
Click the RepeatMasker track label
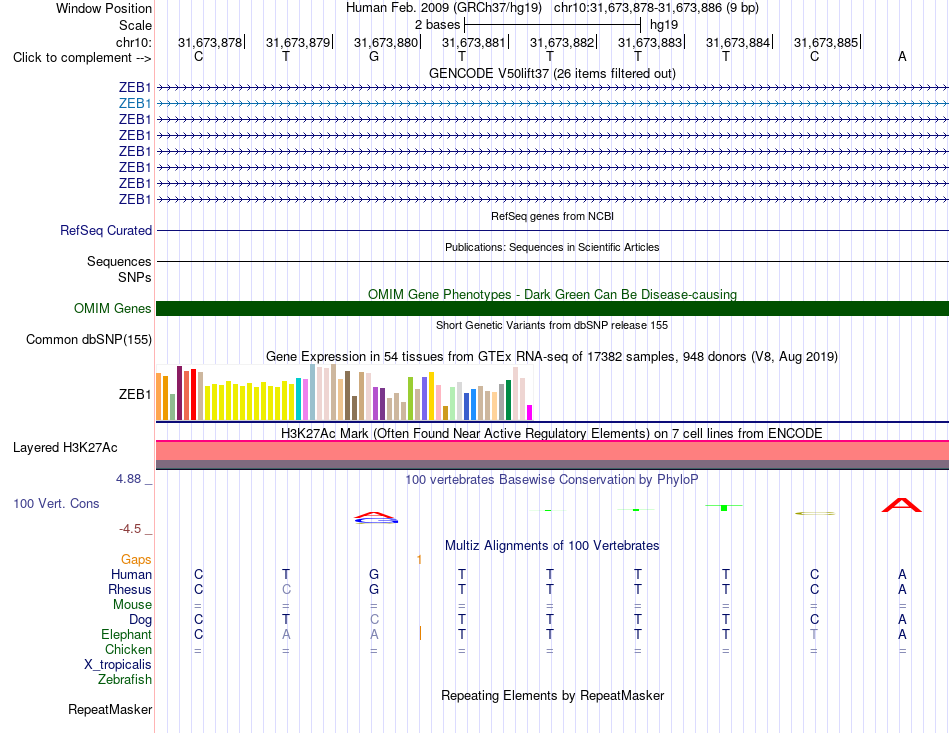[x=110, y=709]
